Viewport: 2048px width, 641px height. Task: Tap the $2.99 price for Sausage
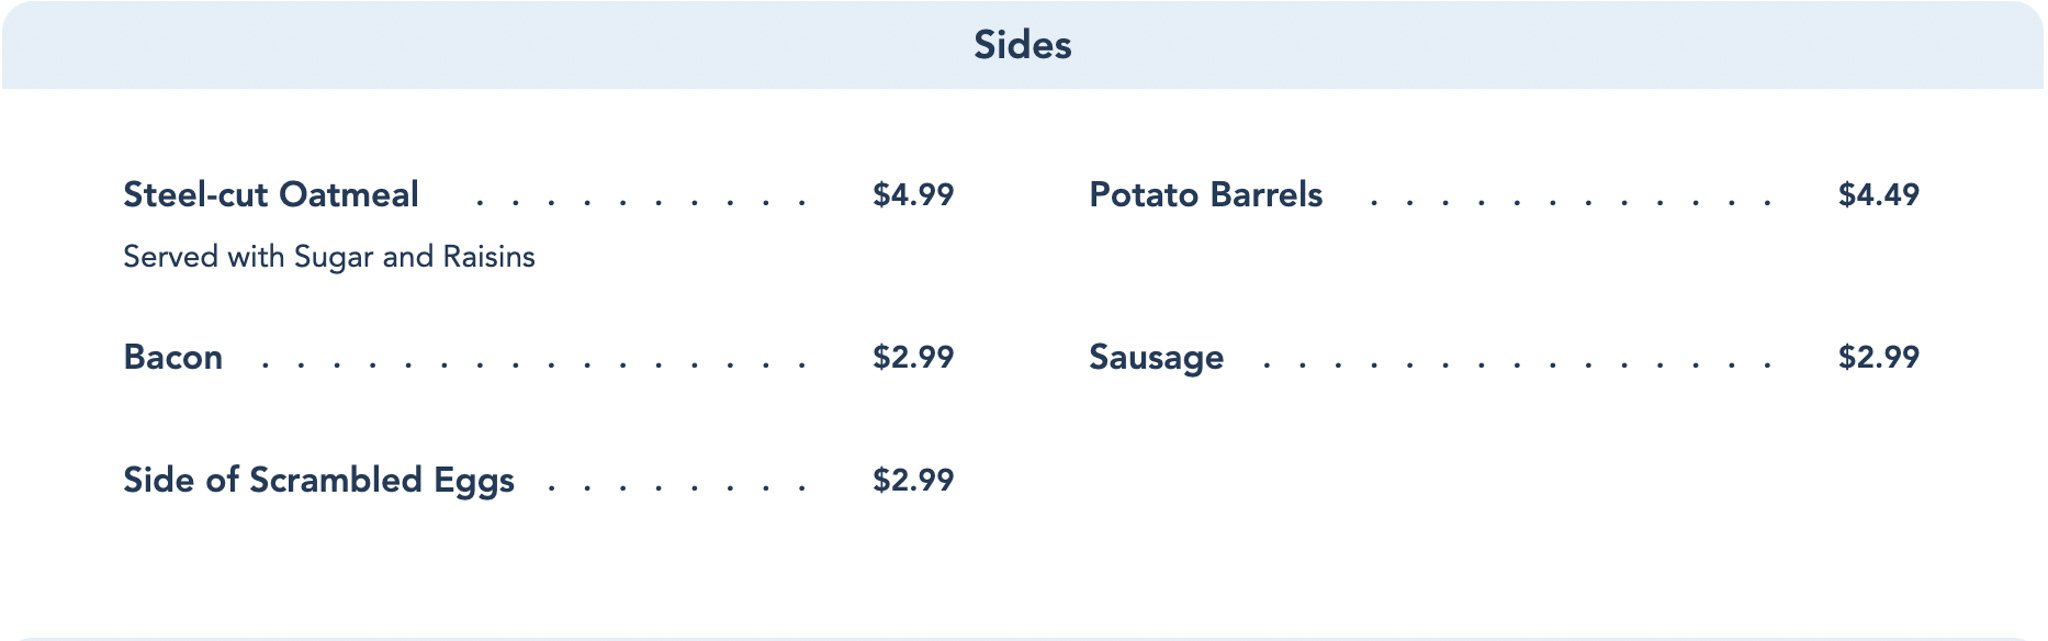1878,358
